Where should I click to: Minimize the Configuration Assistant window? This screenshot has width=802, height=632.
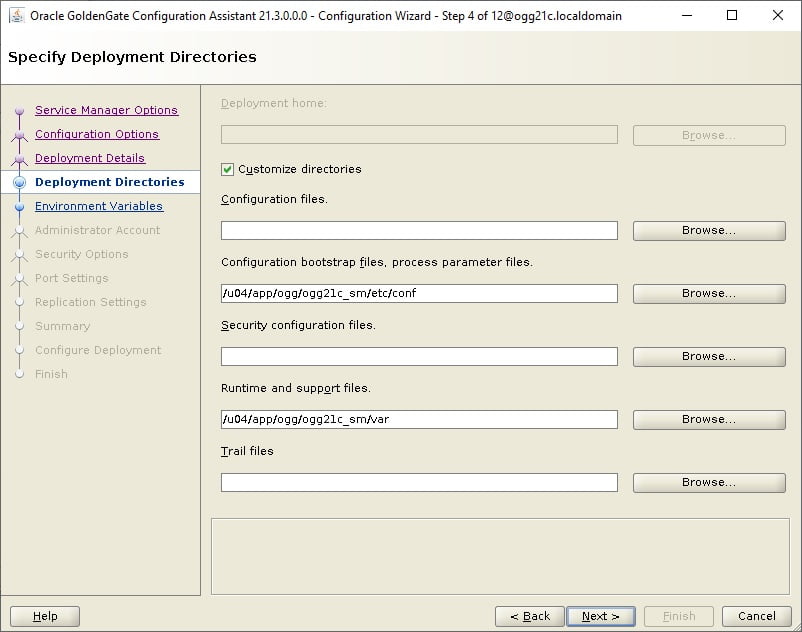687,15
